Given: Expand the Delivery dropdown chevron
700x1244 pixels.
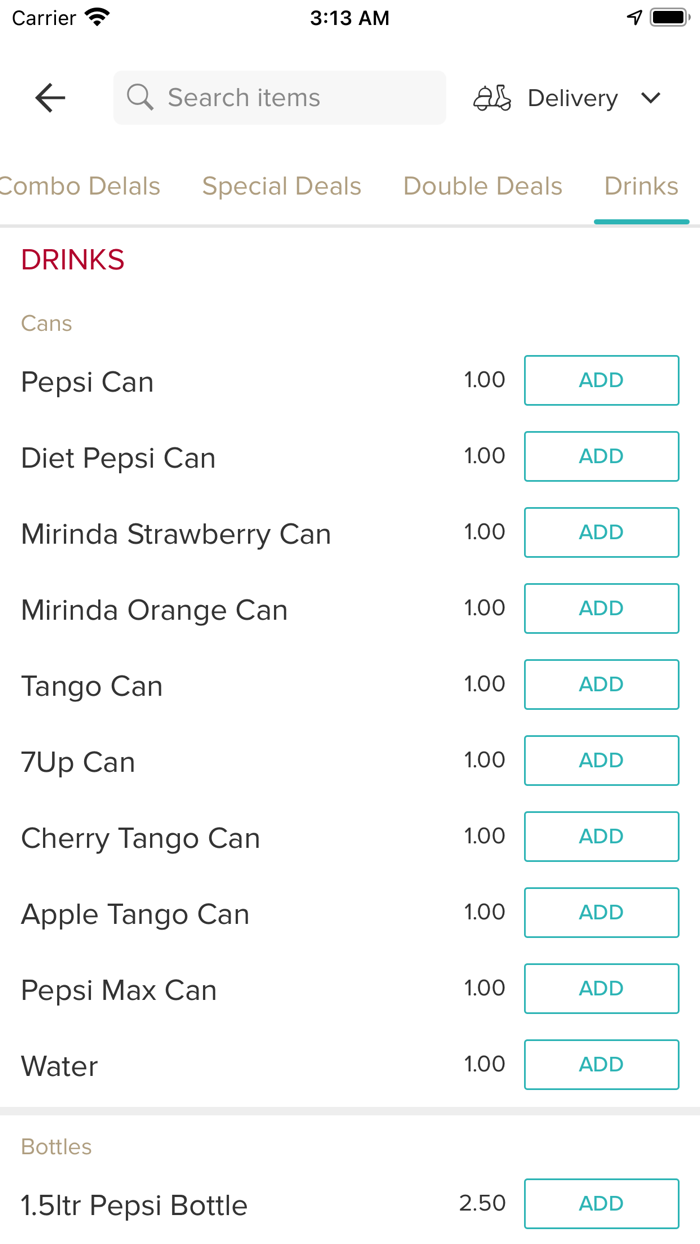Looking at the screenshot, I should coord(651,98).
